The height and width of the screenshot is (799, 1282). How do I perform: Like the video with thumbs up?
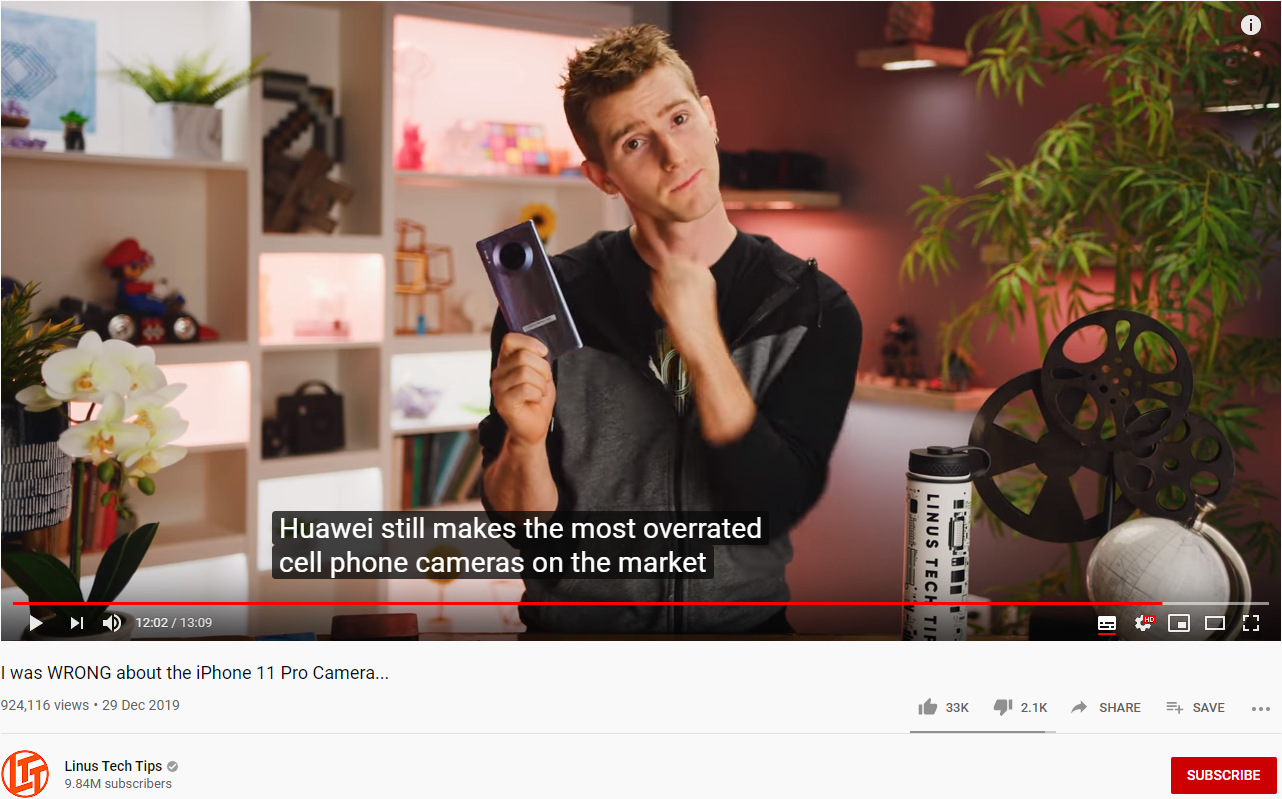pos(943,707)
